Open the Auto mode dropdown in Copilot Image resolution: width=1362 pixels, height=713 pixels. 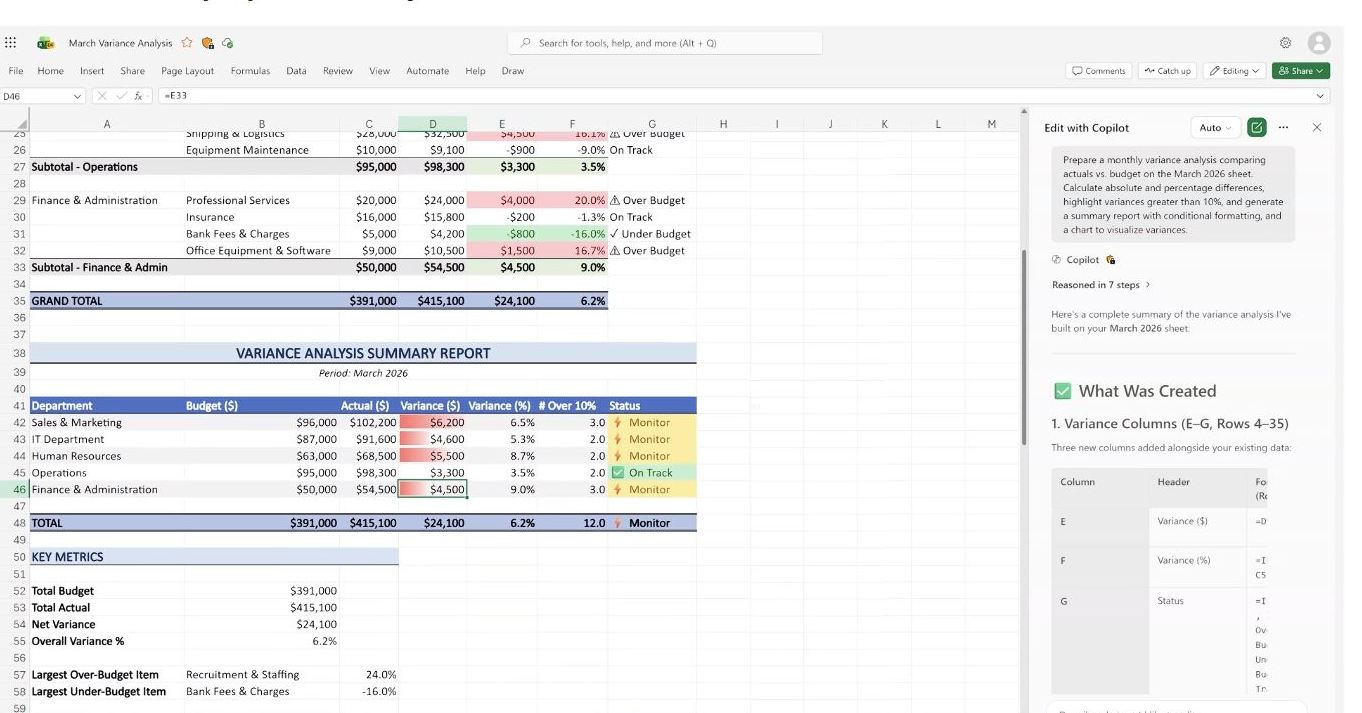pos(1216,128)
